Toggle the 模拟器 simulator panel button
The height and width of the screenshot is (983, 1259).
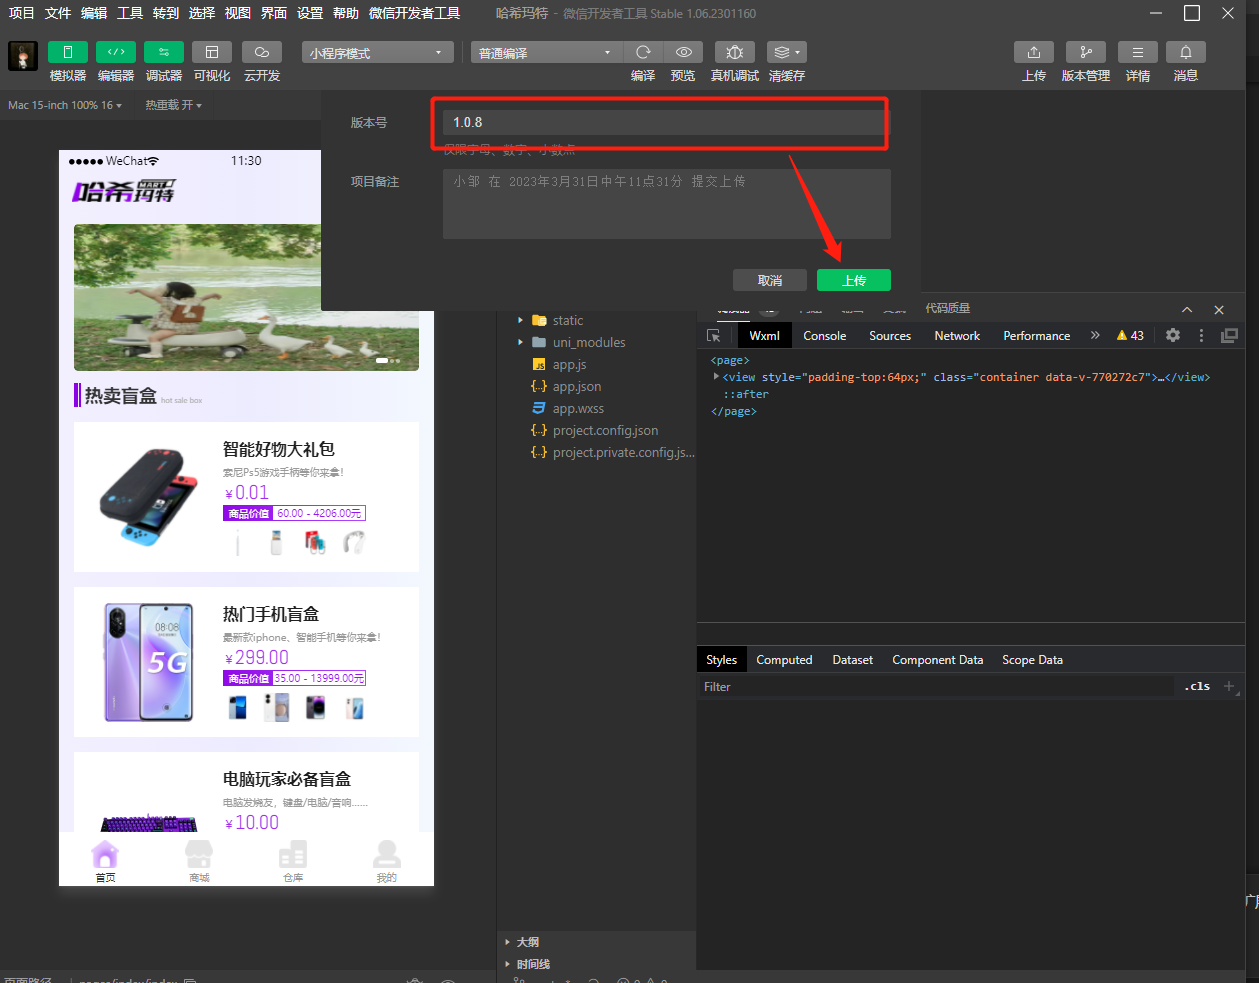click(68, 52)
